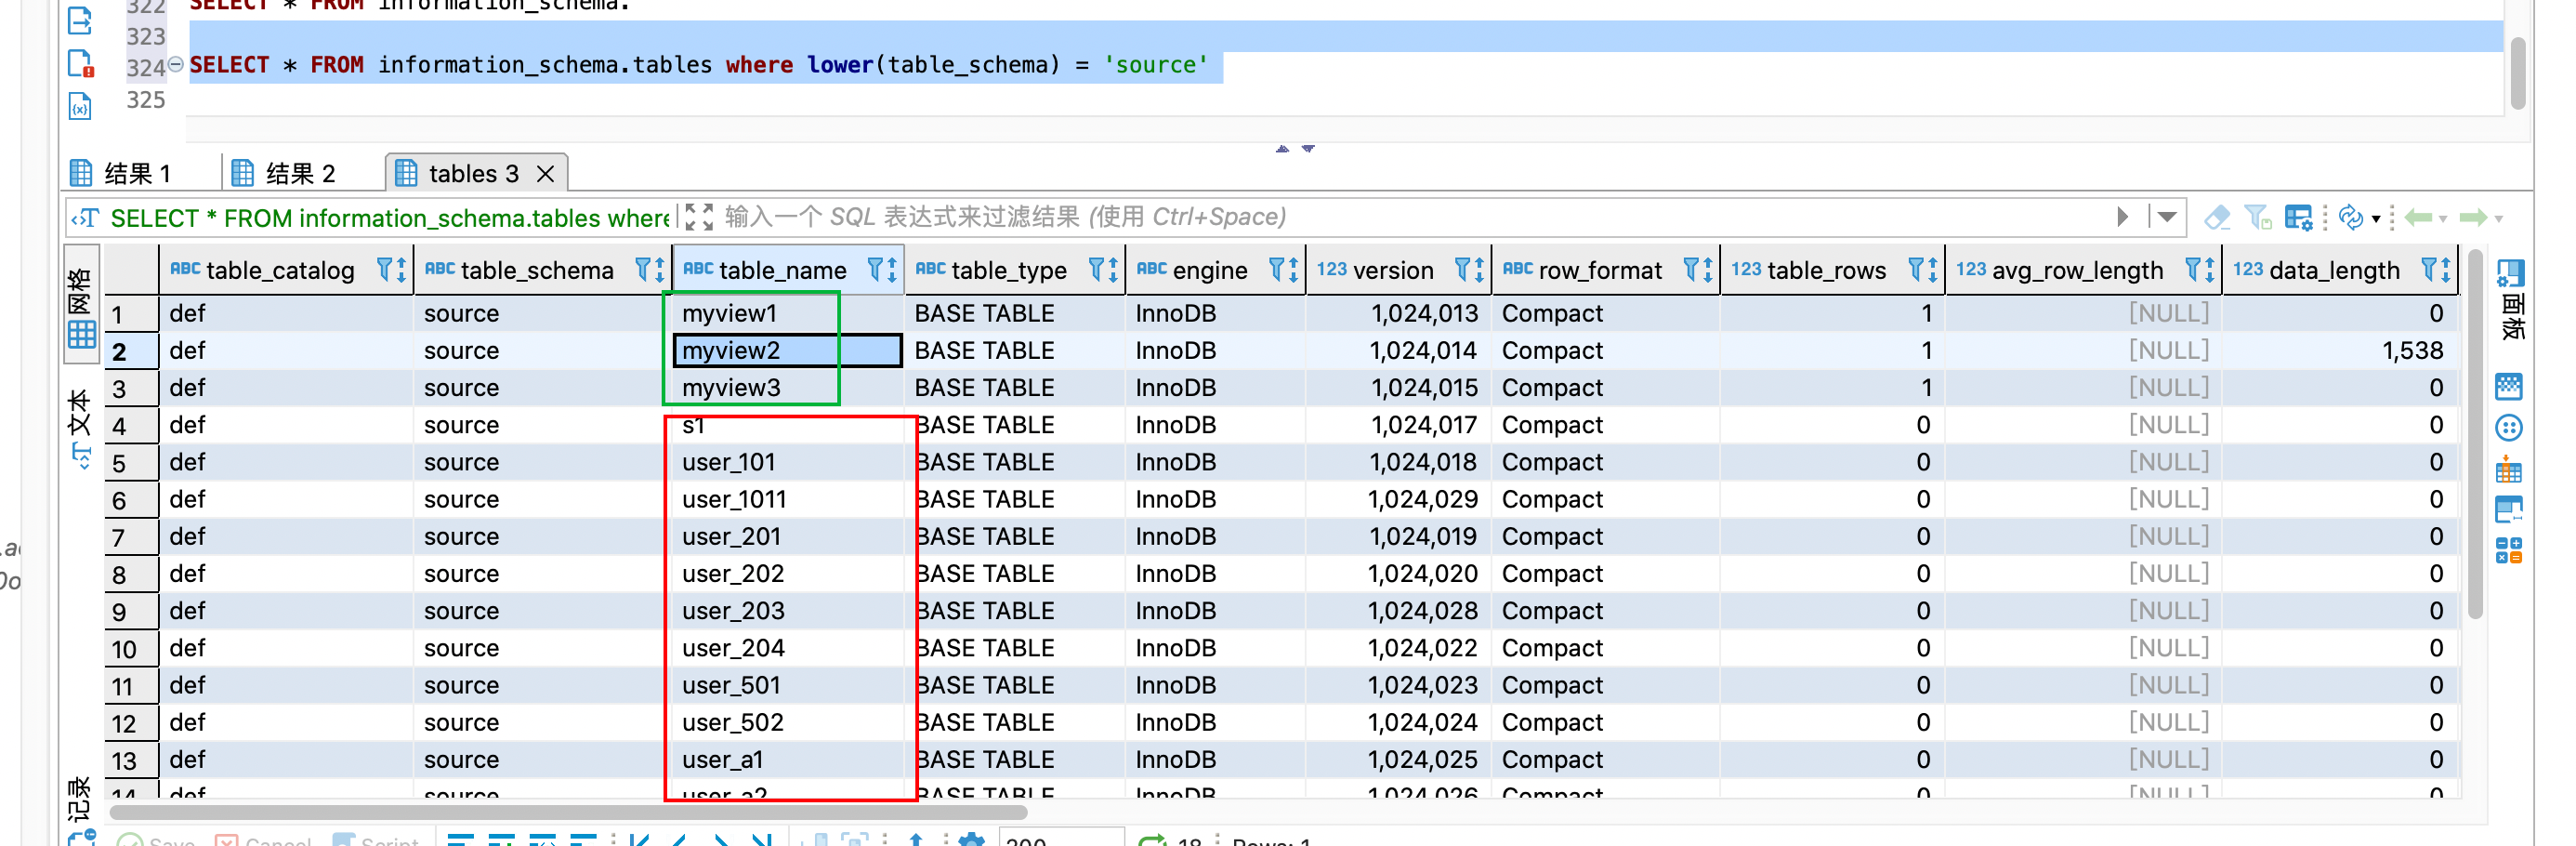
Task: Click the refresh results icon
Action: [2351, 217]
